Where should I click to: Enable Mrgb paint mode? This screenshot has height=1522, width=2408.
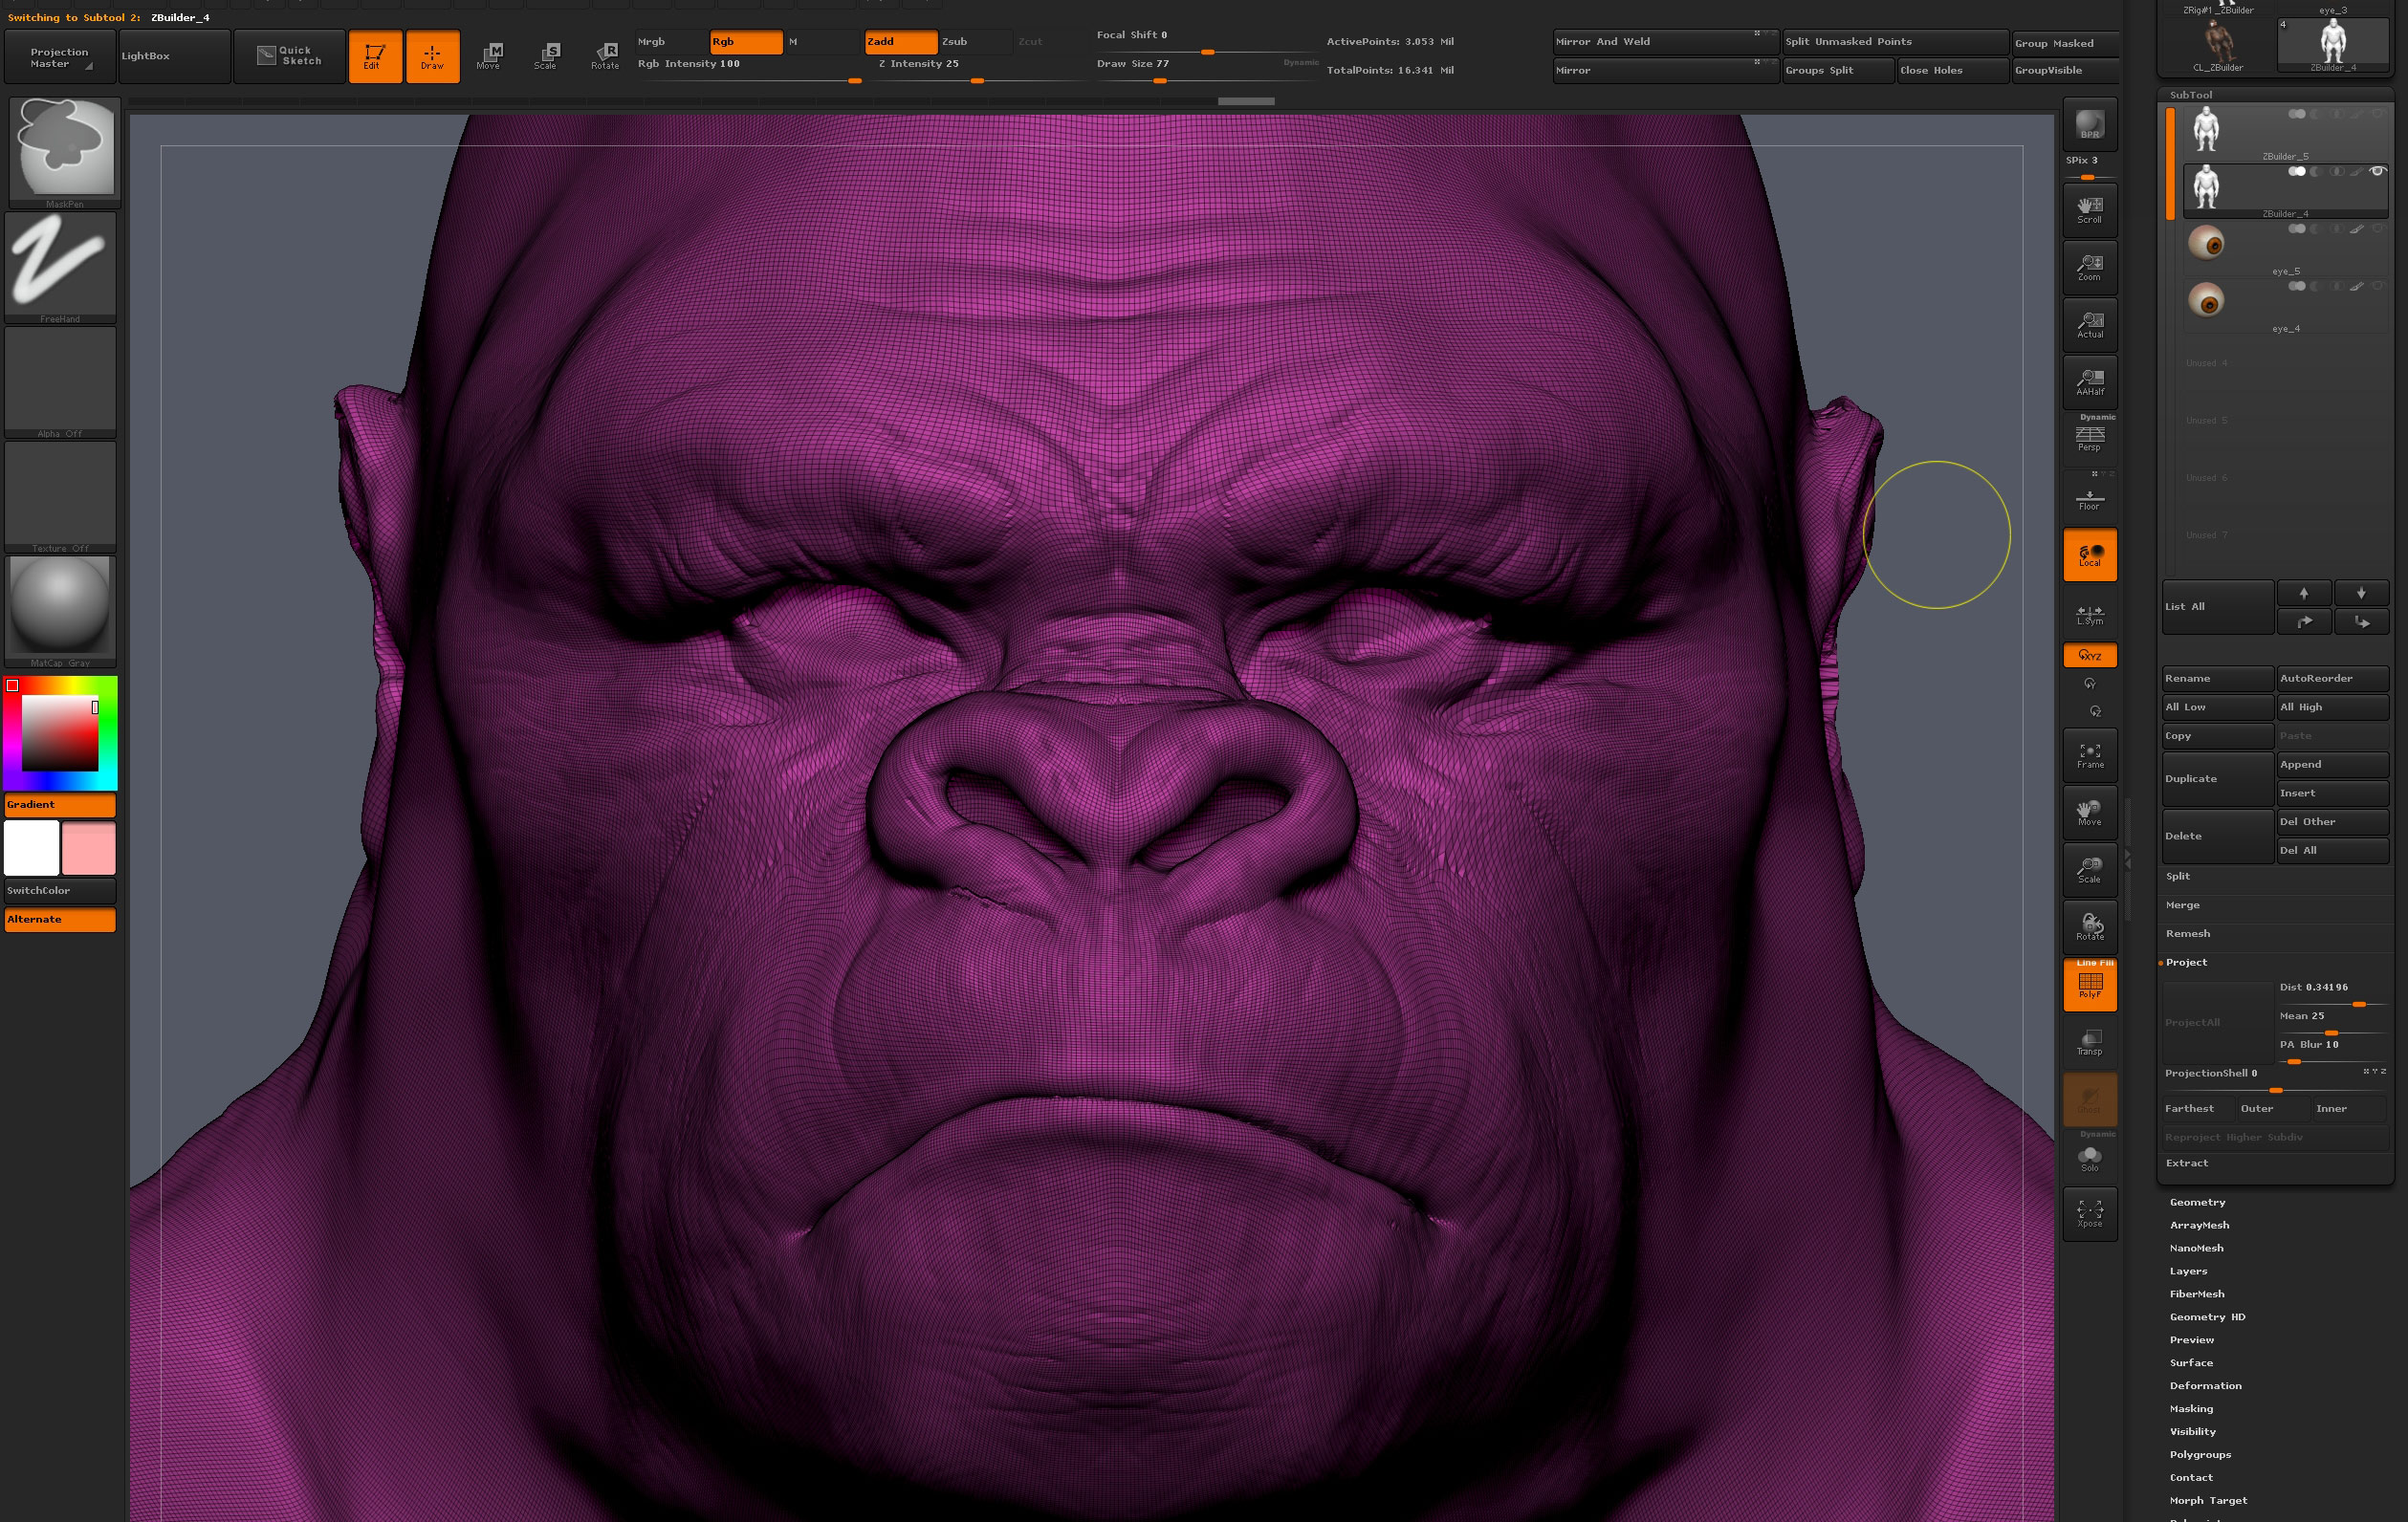tap(671, 42)
